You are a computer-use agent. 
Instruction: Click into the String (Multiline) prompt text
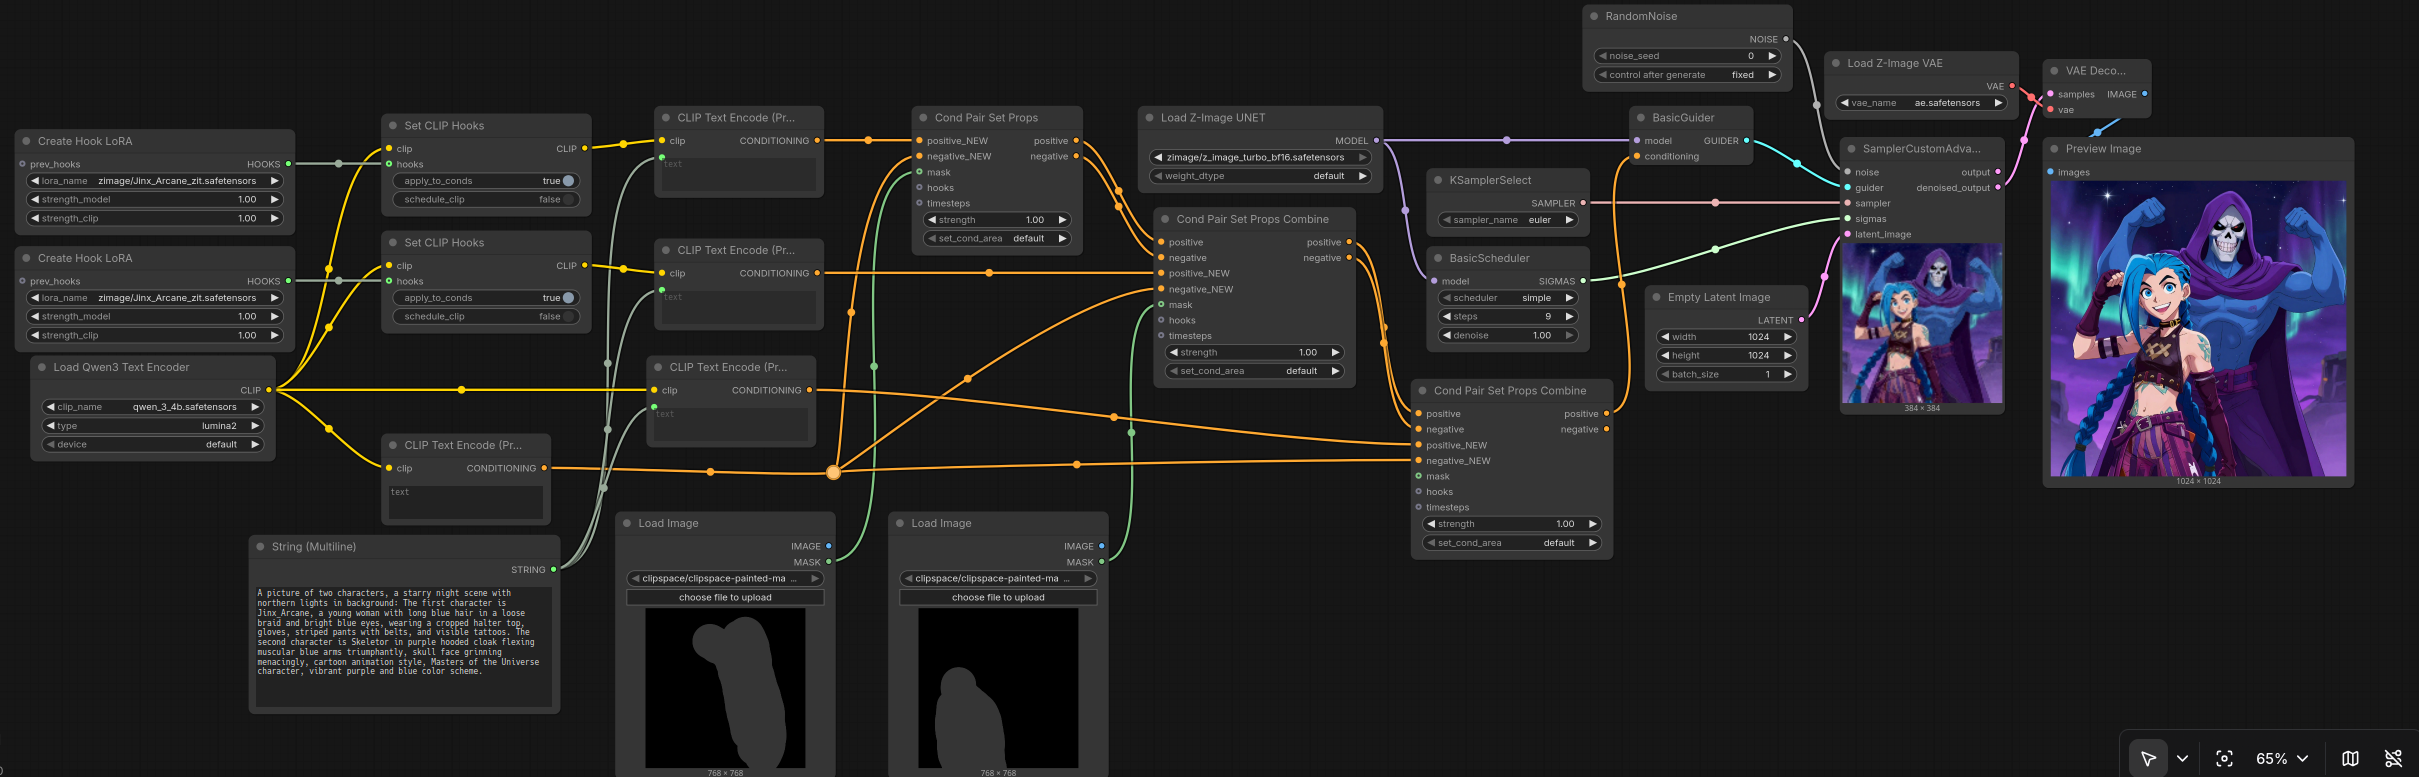pyautogui.click(x=404, y=646)
